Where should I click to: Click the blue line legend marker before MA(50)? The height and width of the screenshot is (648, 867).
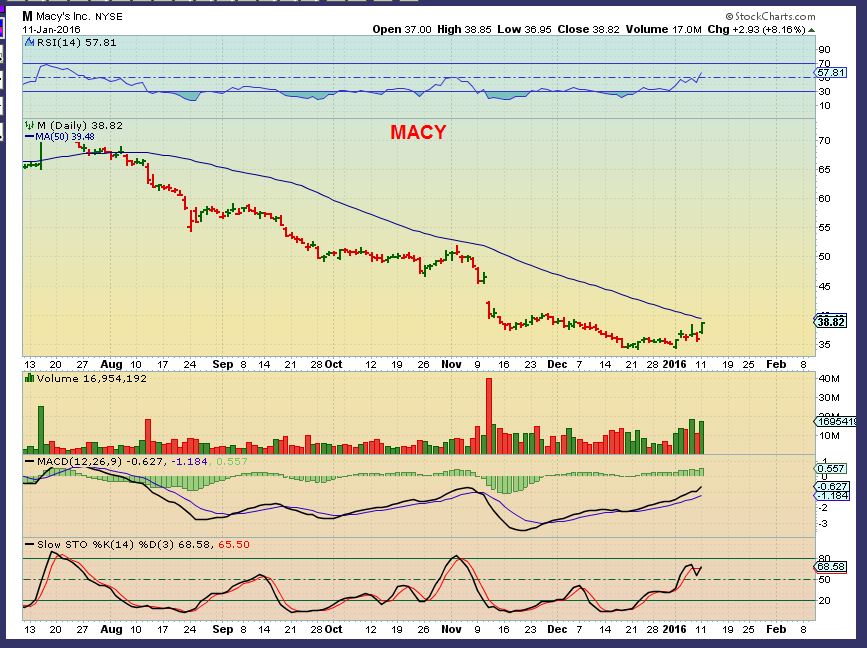point(29,136)
